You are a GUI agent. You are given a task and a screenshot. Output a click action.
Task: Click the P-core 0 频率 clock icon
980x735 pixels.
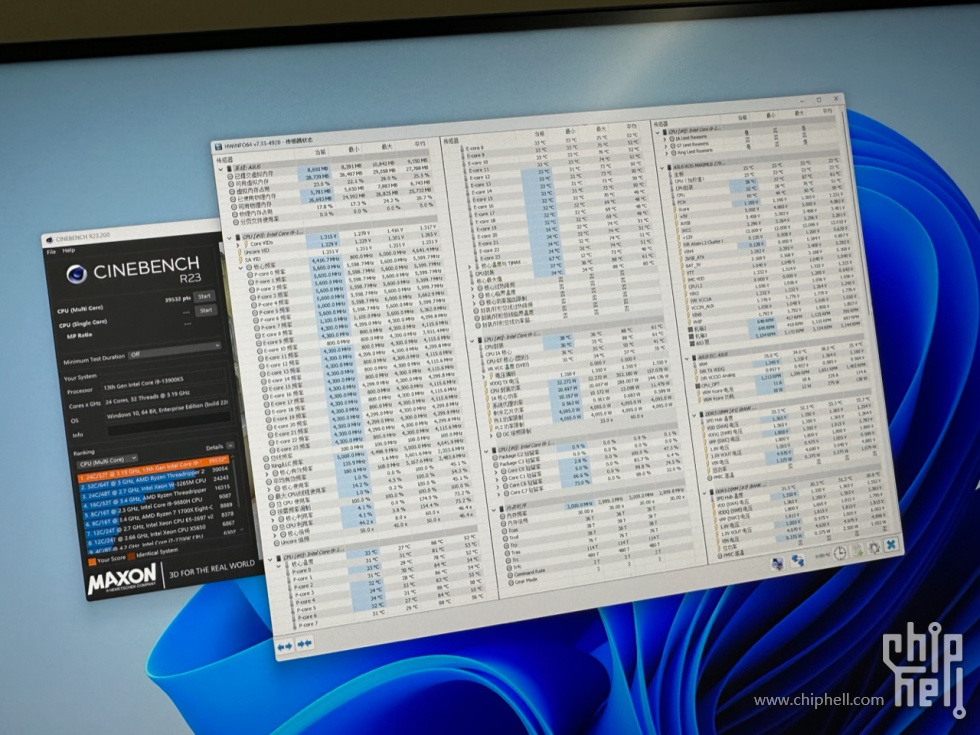(250, 275)
